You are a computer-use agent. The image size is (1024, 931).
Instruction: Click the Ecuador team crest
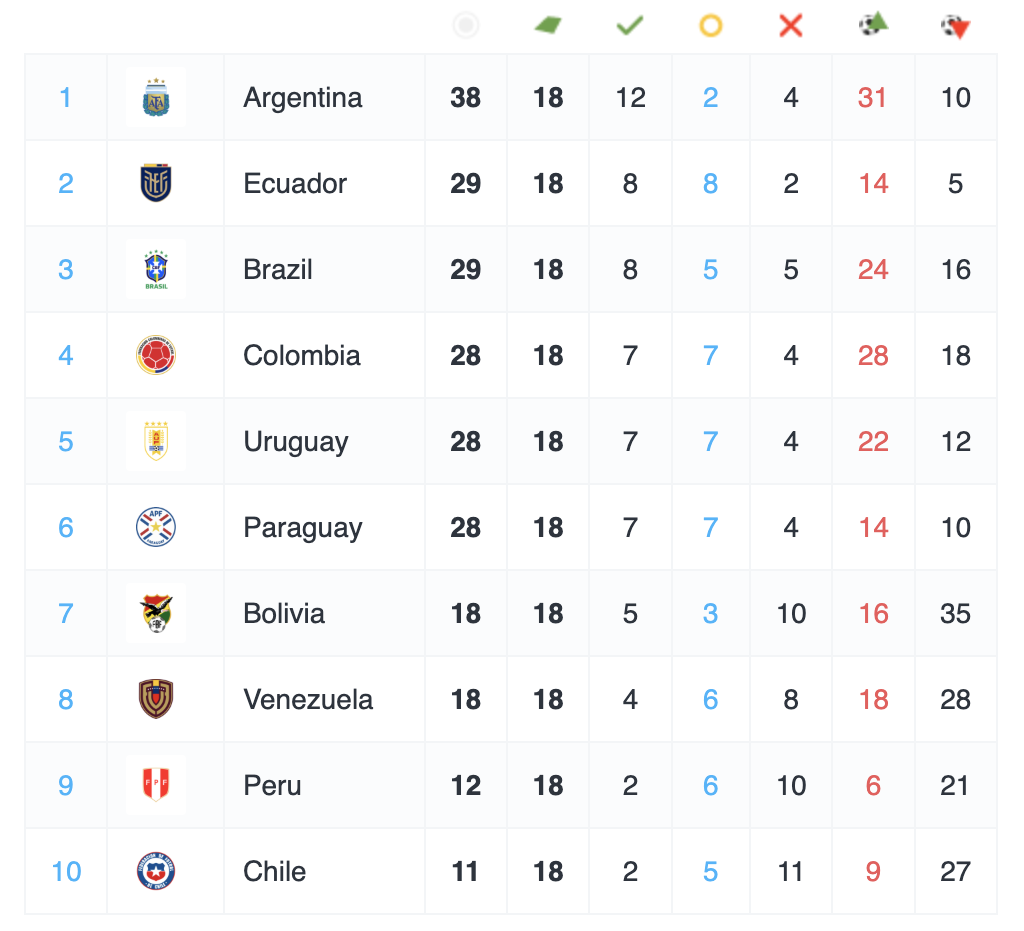pyautogui.click(x=156, y=184)
